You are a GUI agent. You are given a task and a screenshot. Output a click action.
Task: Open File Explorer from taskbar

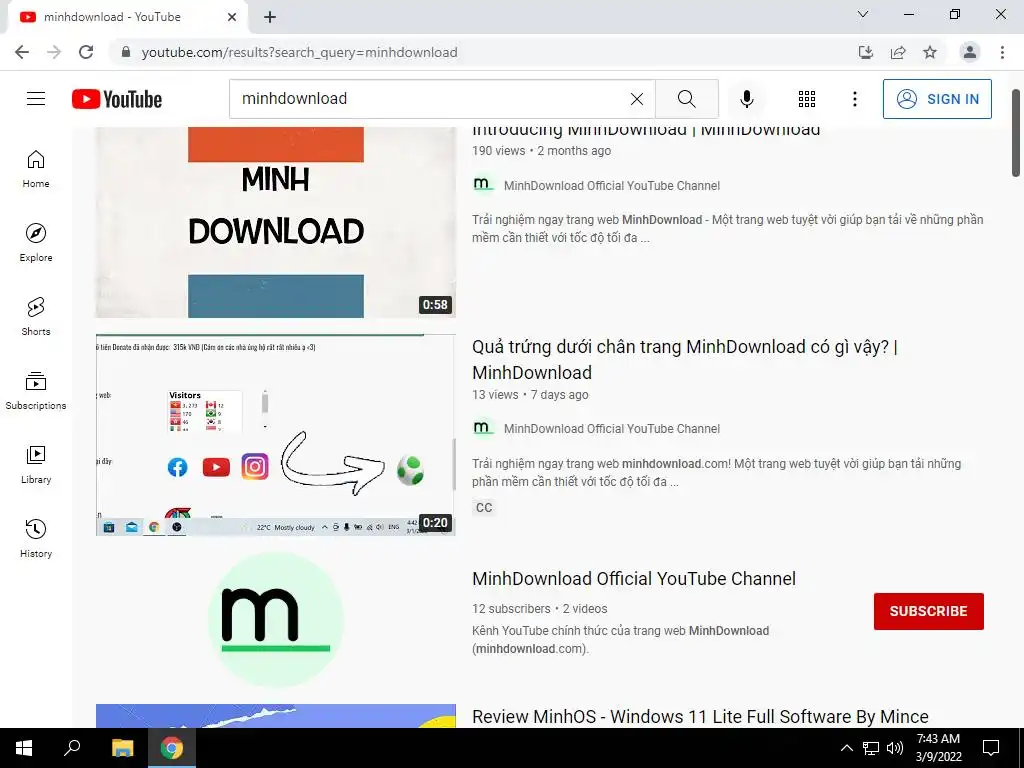(122, 748)
